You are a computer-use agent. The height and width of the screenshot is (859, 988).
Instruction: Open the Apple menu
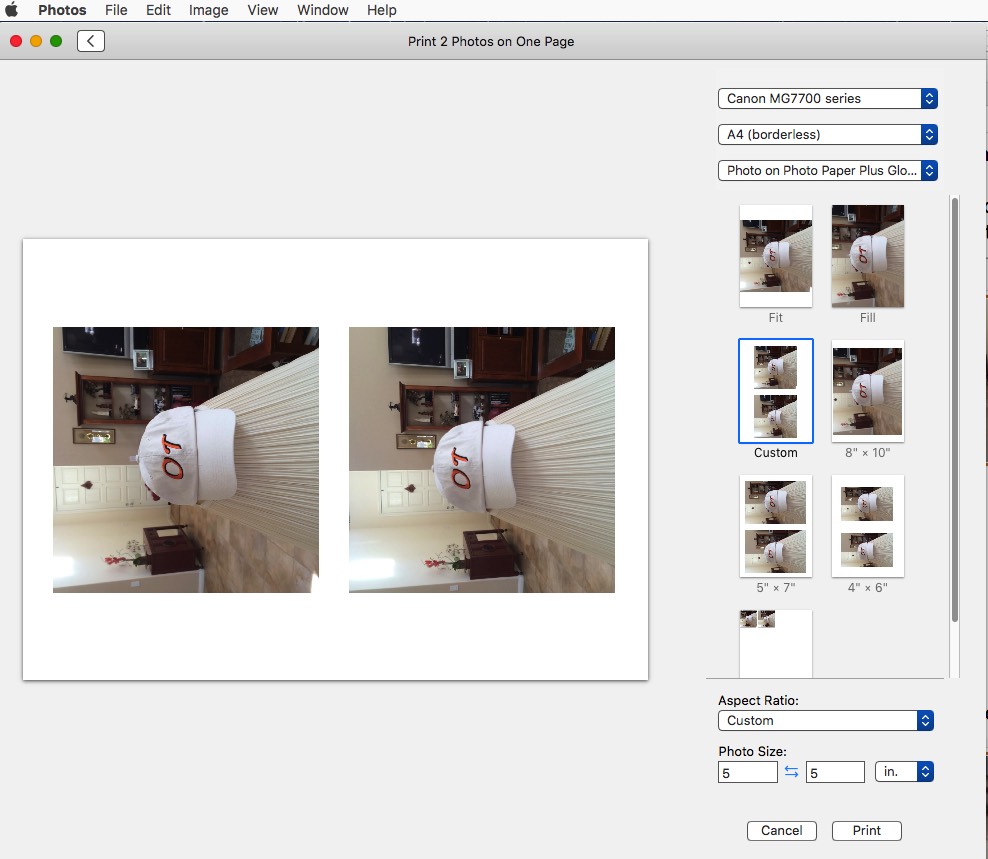pyautogui.click(x=12, y=10)
